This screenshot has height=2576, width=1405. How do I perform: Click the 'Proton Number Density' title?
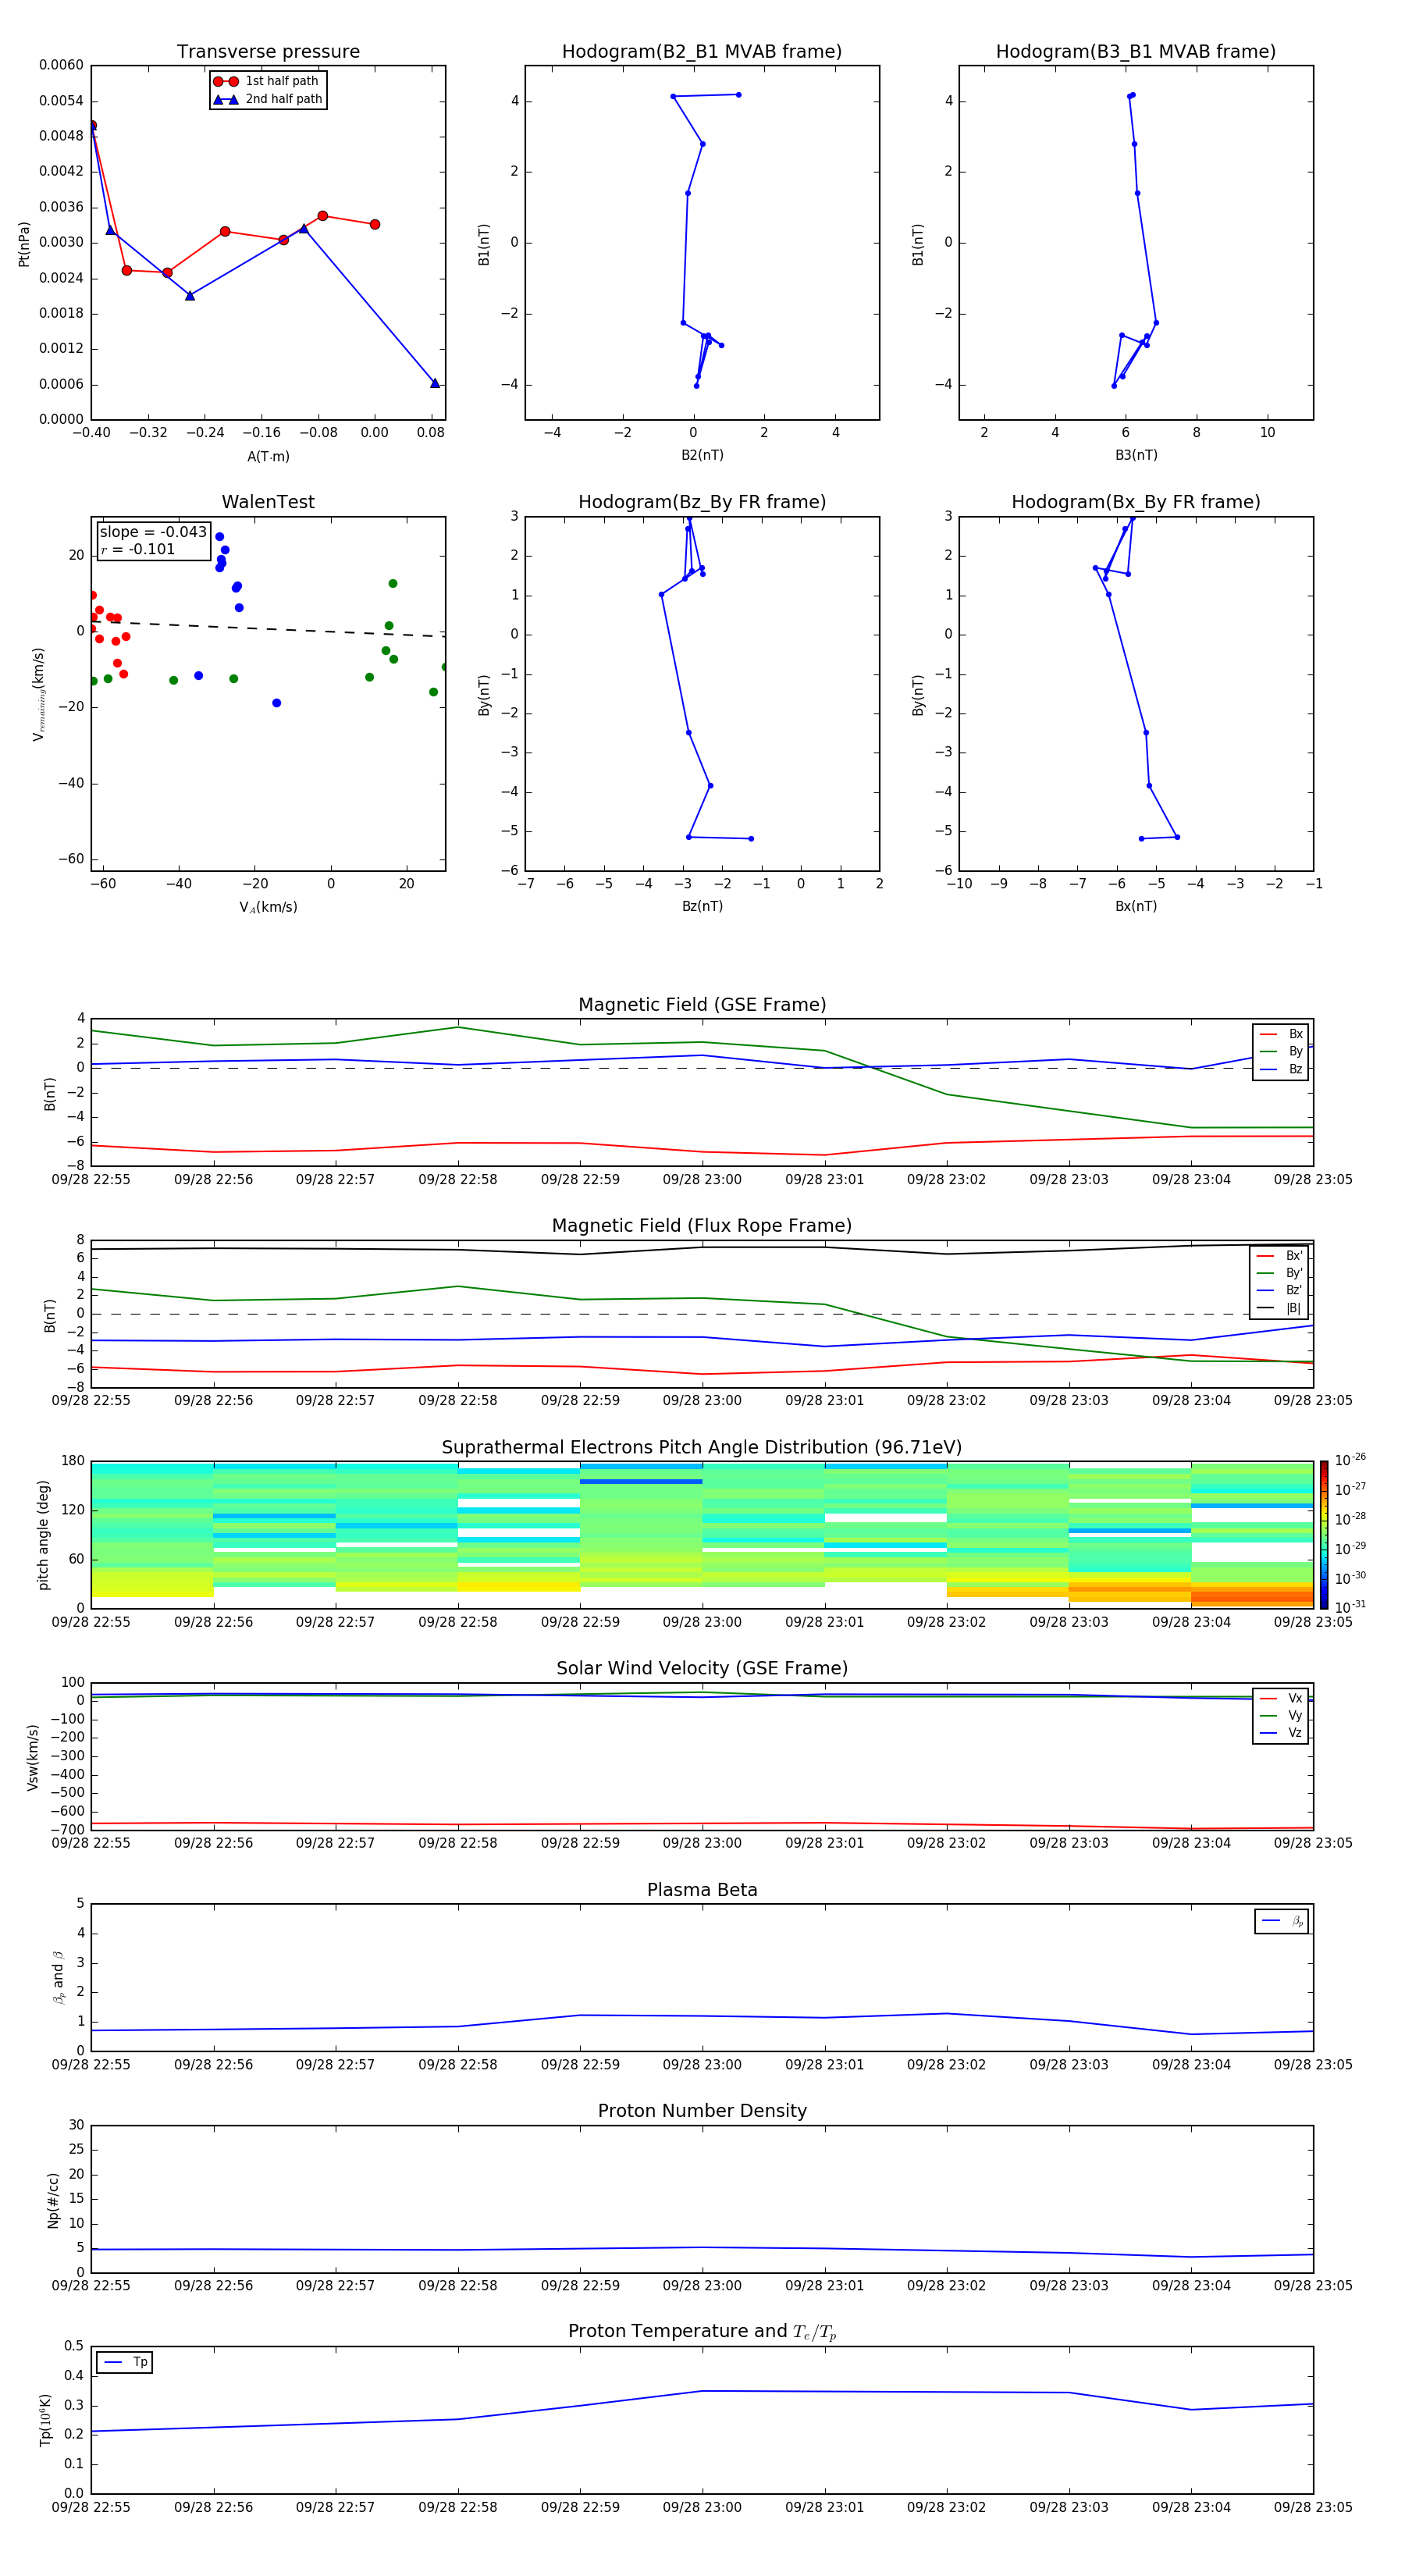coord(702,2111)
